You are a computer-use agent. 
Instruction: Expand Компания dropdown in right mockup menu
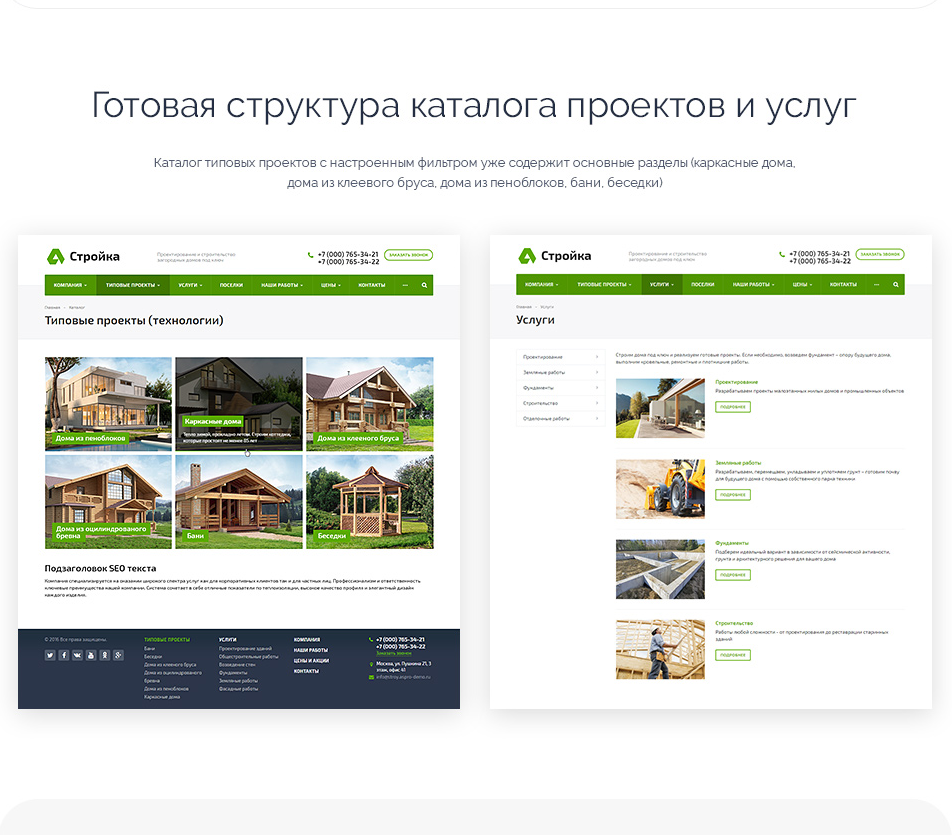[x=542, y=284]
